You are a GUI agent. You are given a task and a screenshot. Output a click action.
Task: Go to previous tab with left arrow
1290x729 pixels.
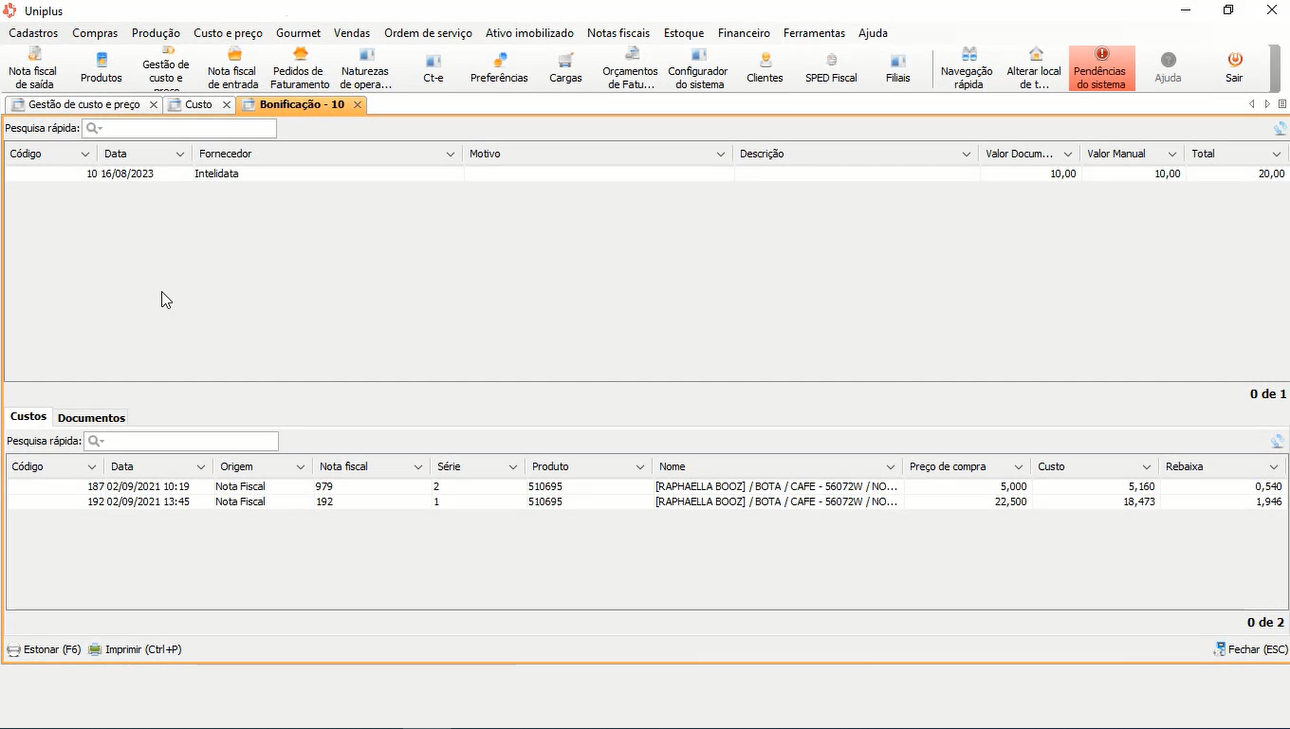click(x=1252, y=104)
